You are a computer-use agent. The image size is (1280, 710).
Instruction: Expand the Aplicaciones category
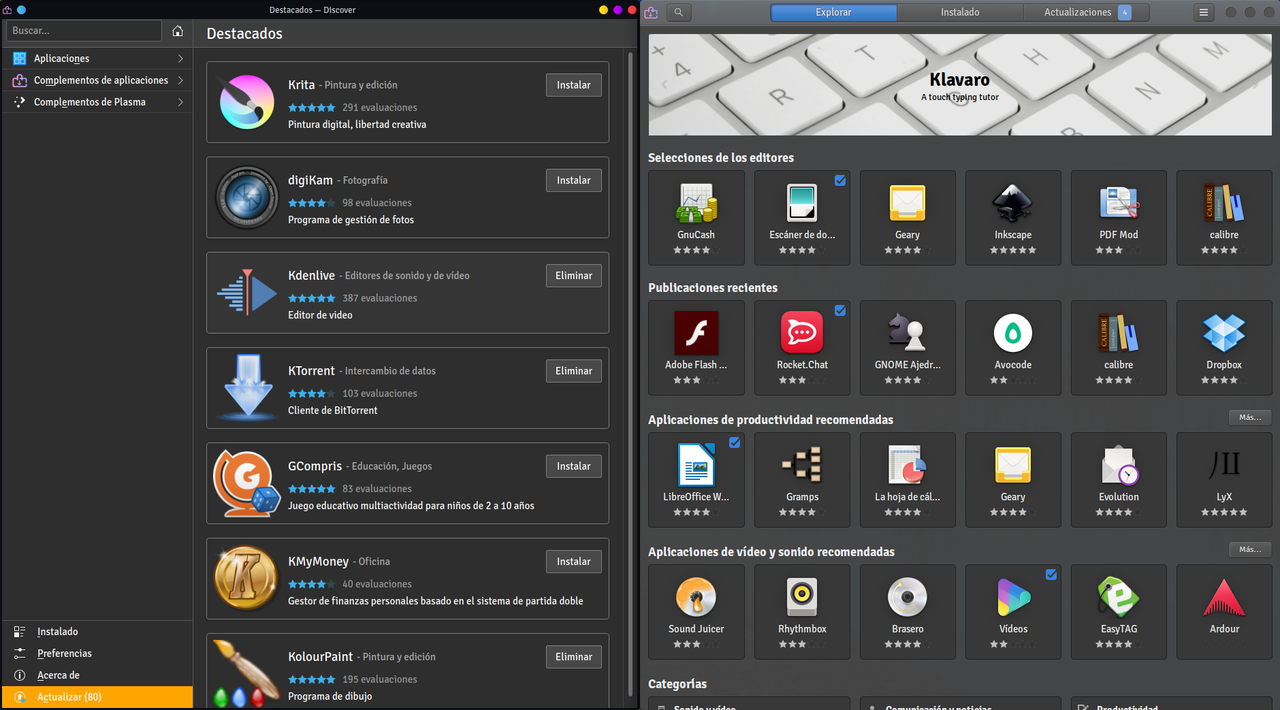coord(97,58)
